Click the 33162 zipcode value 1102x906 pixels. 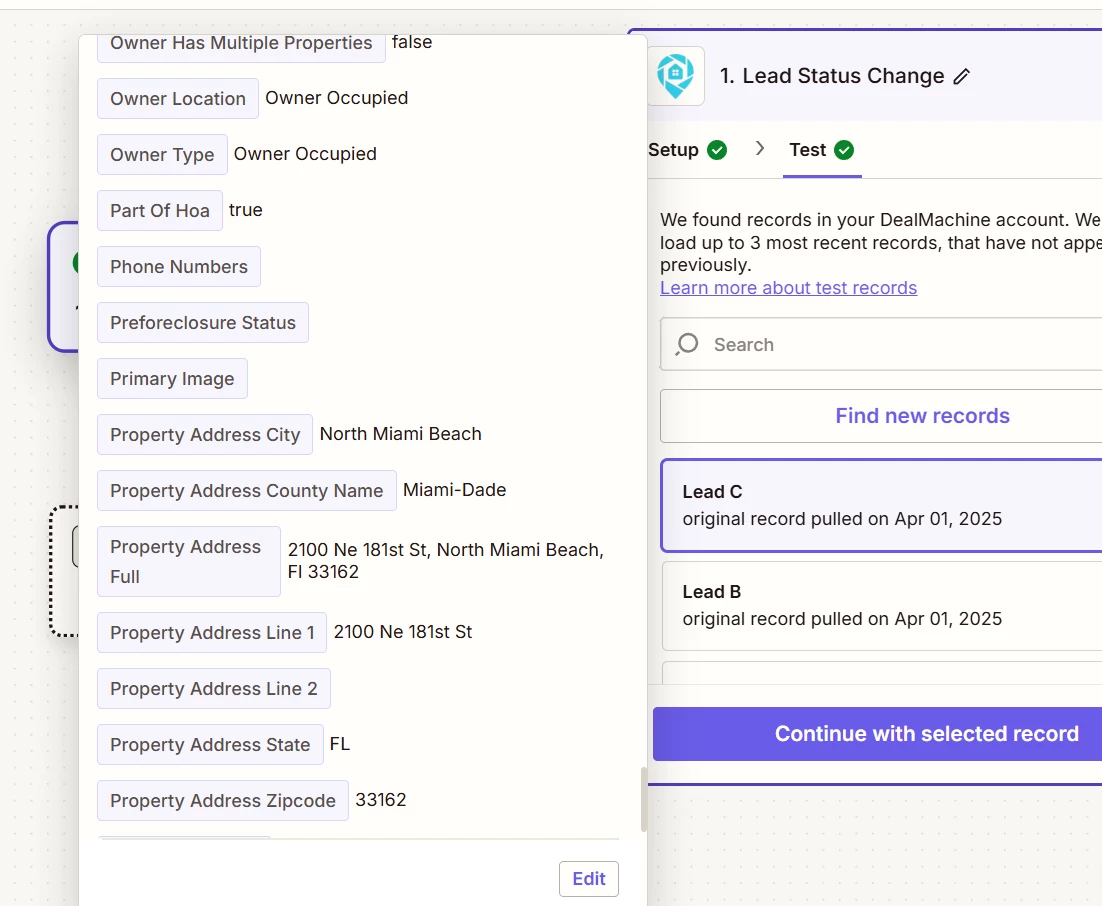tap(381, 800)
